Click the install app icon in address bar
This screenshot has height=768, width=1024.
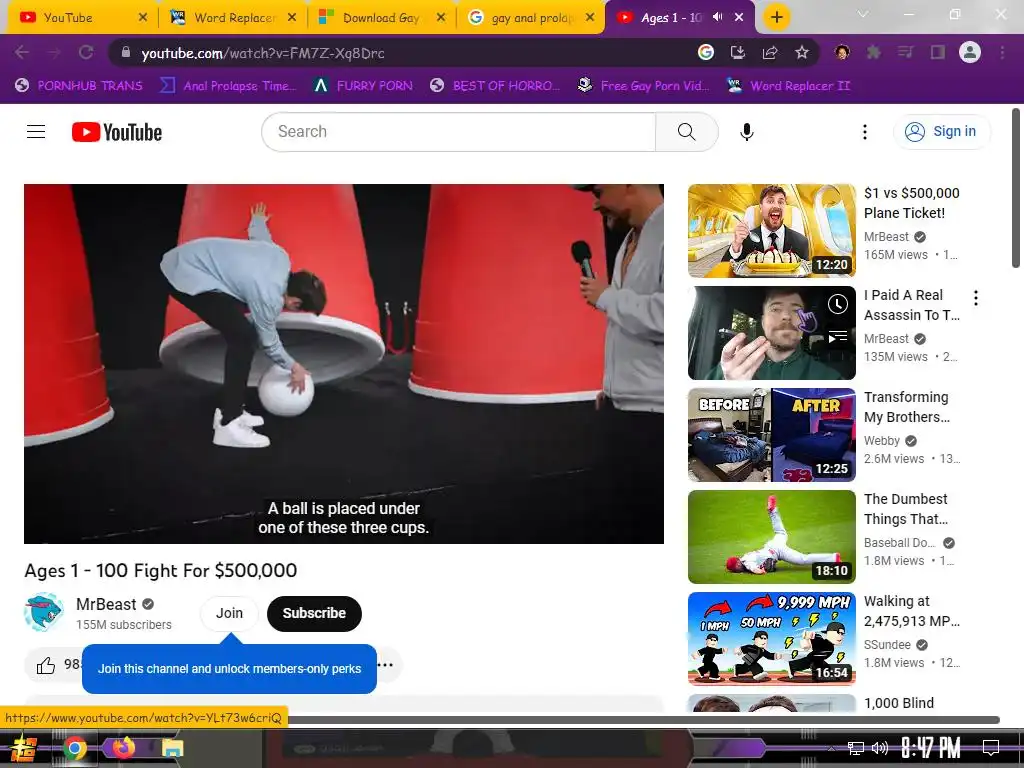737,52
